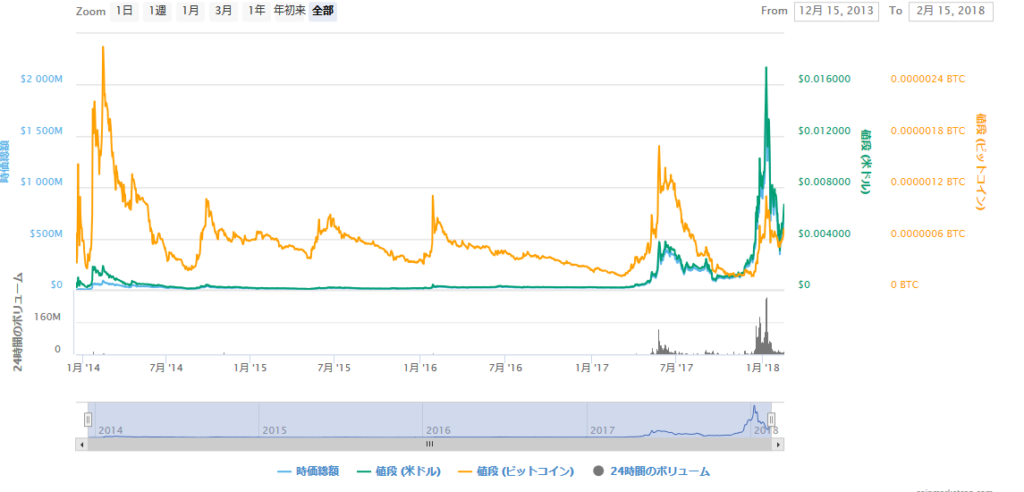Click the scrollbar right arrow
Image resolution: width=1024 pixels, height=492 pixels.
pyautogui.click(x=776, y=443)
